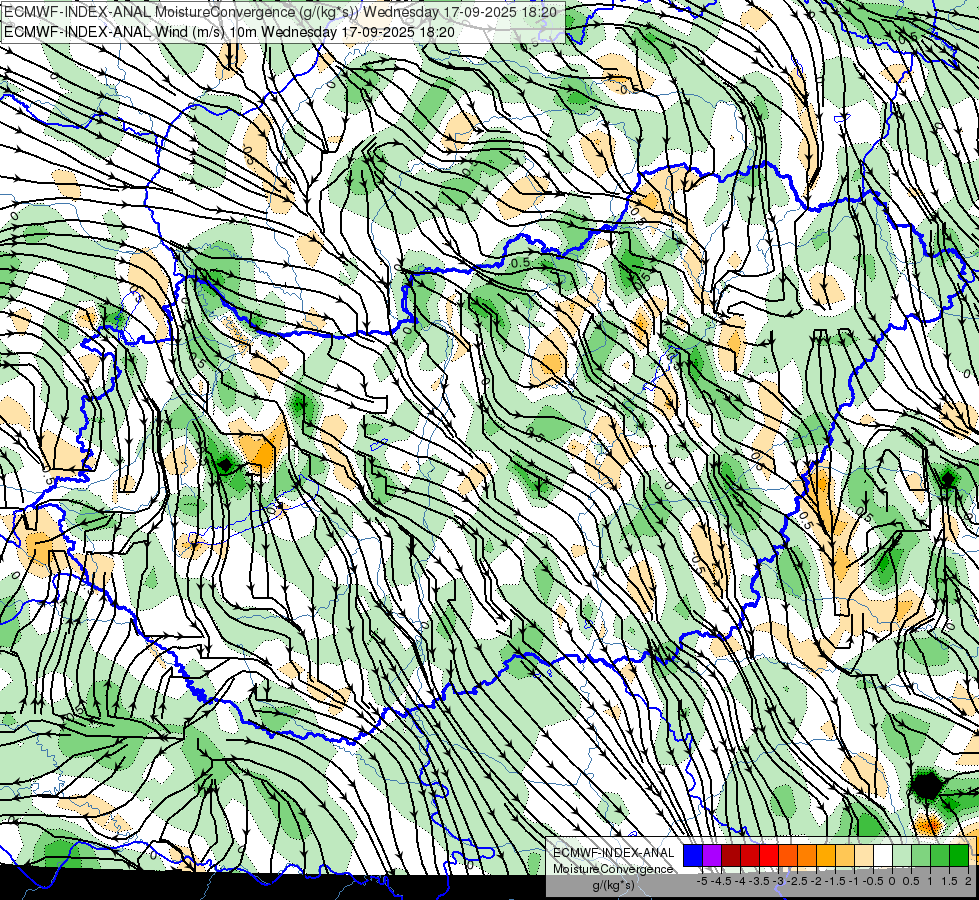Pick the bright red swatch between -3.5 and -3
979x900 pixels.
(x=769, y=856)
